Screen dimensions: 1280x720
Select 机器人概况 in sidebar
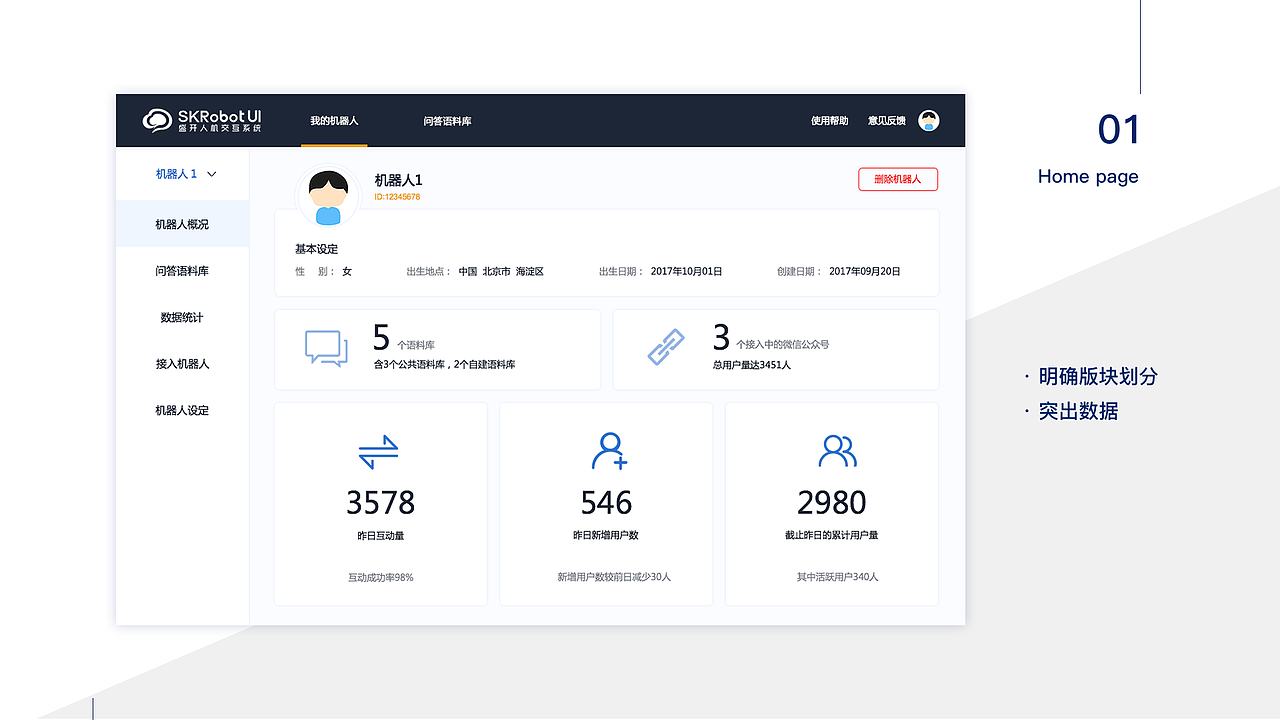[x=182, y=224]
